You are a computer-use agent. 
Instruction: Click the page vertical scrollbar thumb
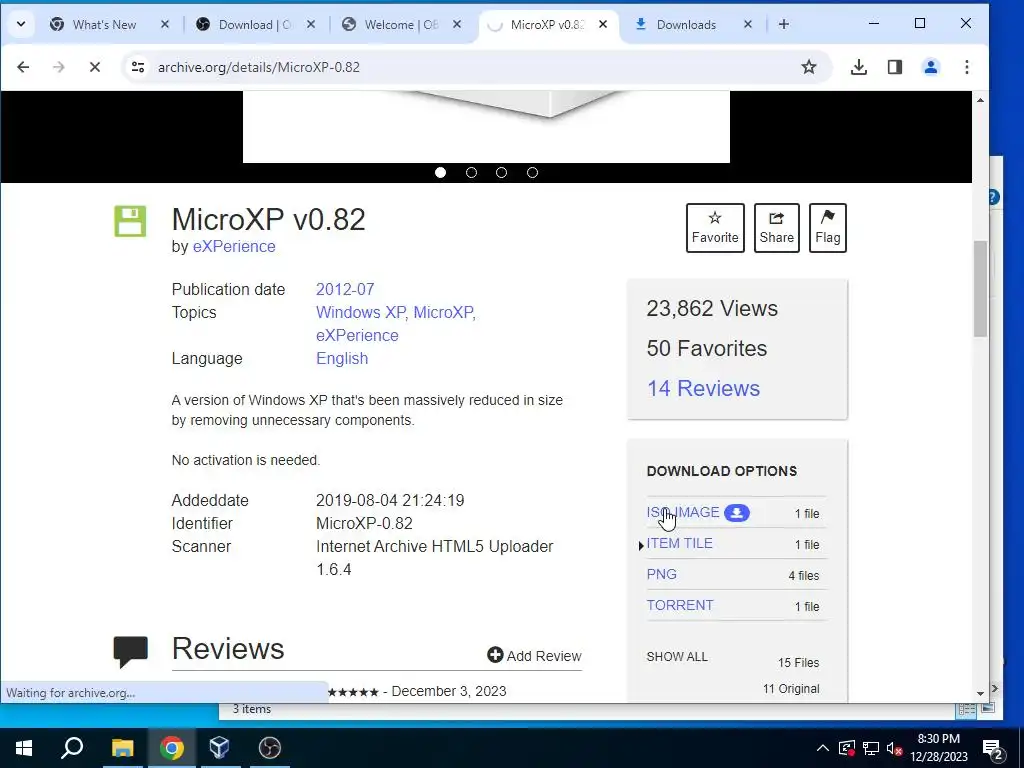pyautogui.click(x=980, y=289)
